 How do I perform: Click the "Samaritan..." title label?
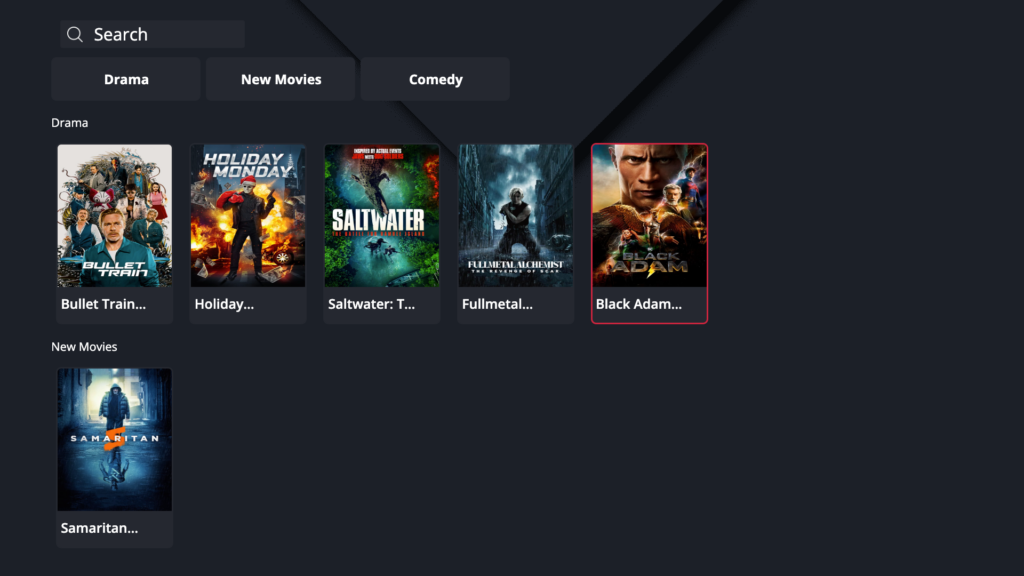point(99,528)
